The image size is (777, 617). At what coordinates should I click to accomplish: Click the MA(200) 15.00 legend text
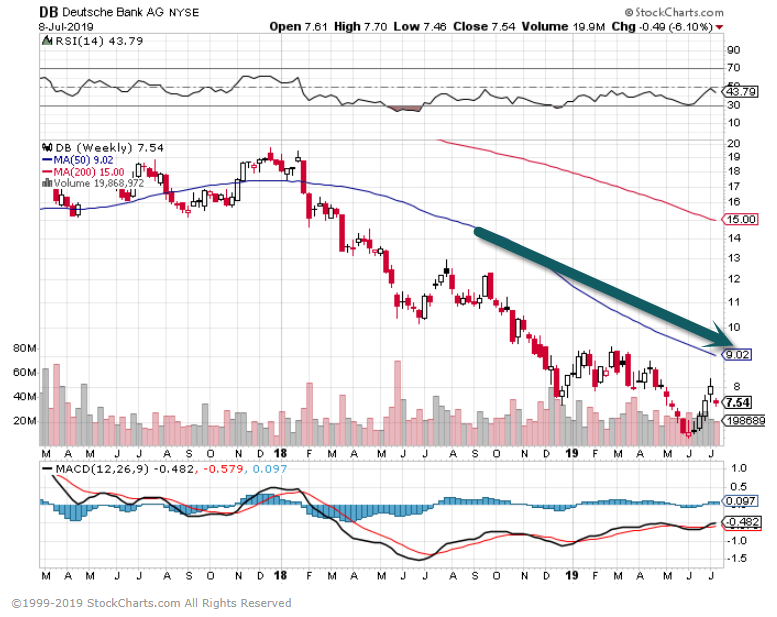click(x=89, y=172)
